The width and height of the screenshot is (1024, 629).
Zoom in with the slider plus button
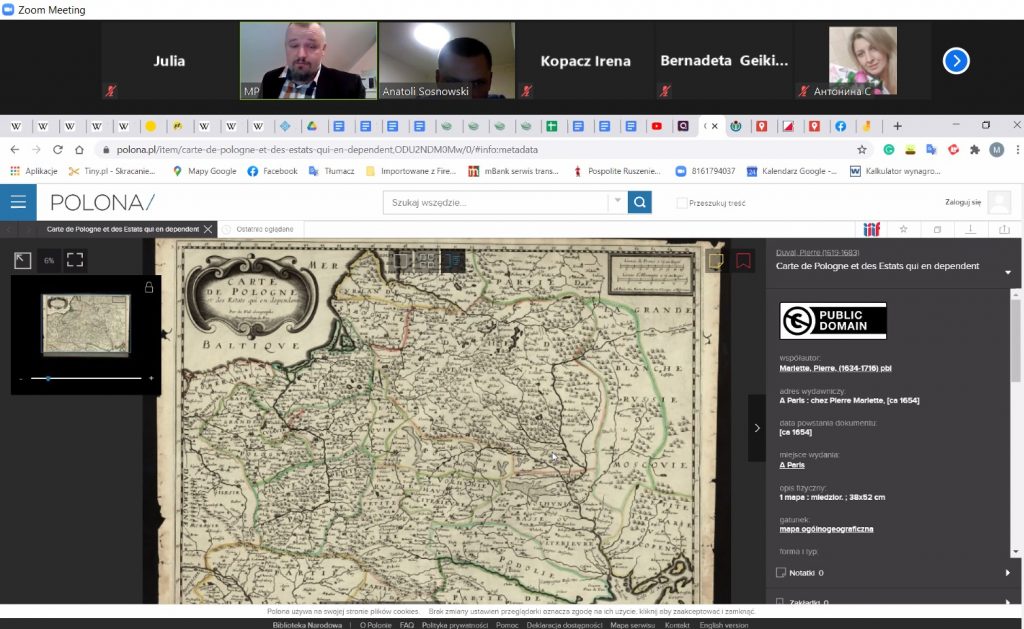[x=151, y=378]
